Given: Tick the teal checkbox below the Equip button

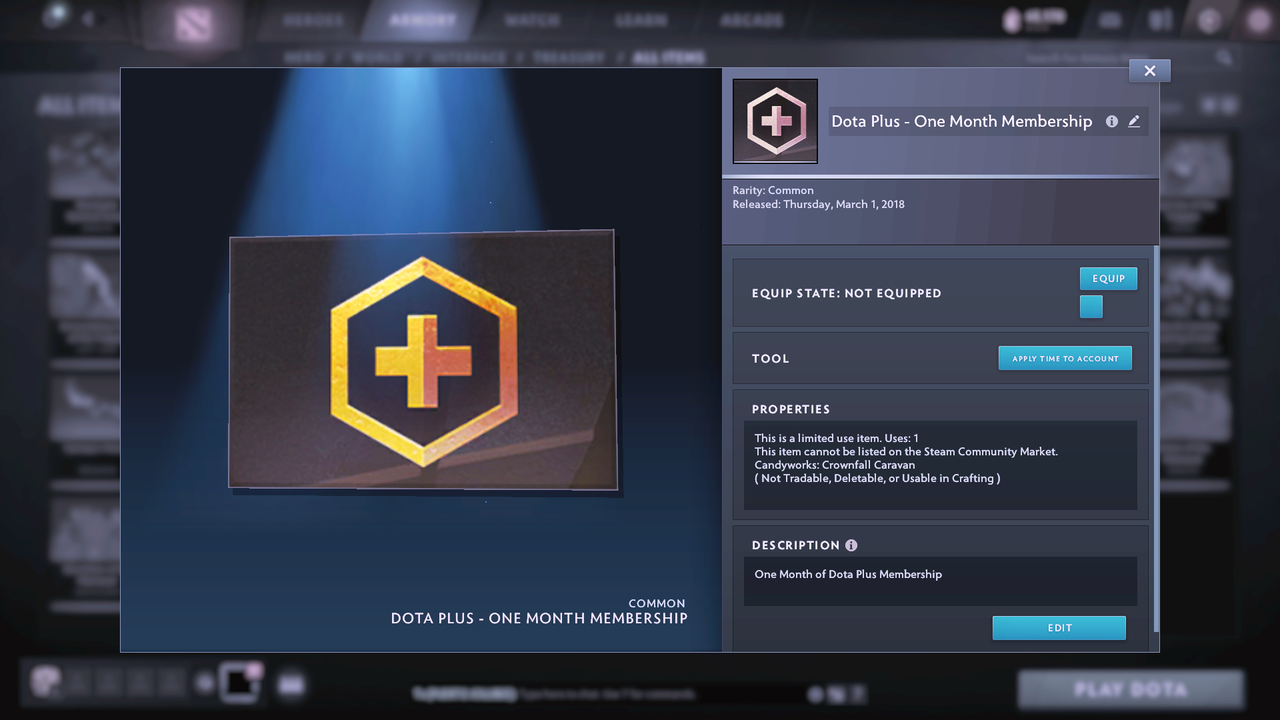Looking at the screenshot, I should 1091,307.
